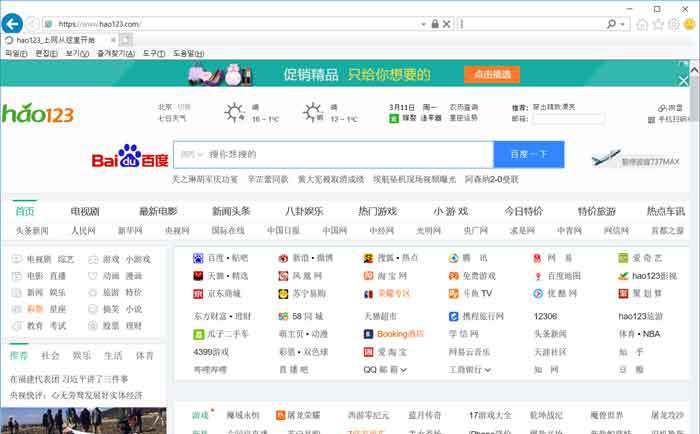Open Favorites with the star icon
Image resolution: width=700 pixels, height=434 pixels.
pos(658,24)
